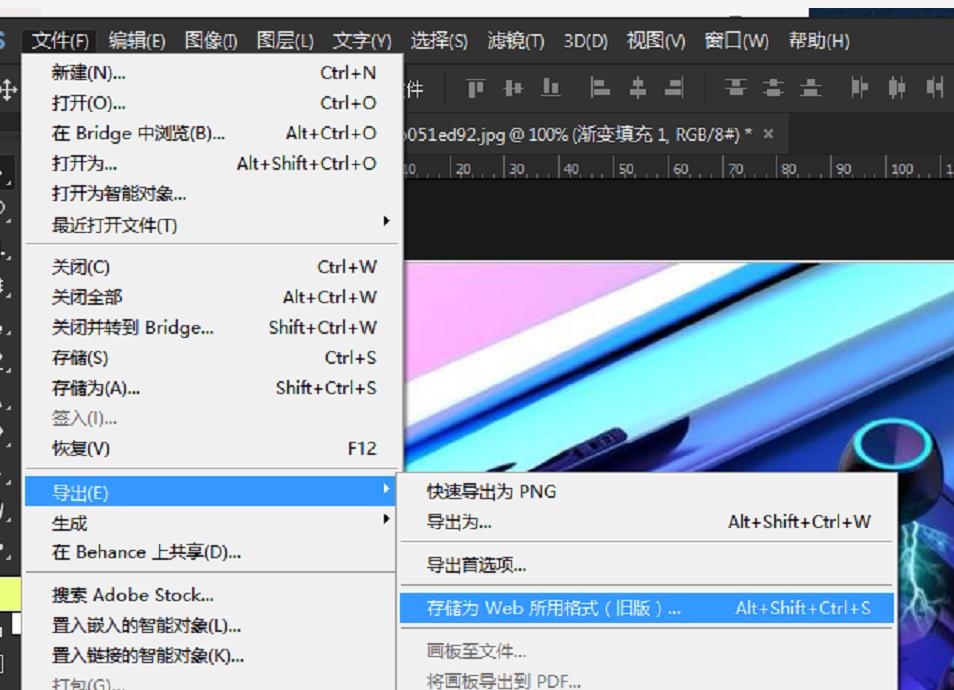
Task: Choose 恢复(V) menu entry
Action: tap(214, 449)
